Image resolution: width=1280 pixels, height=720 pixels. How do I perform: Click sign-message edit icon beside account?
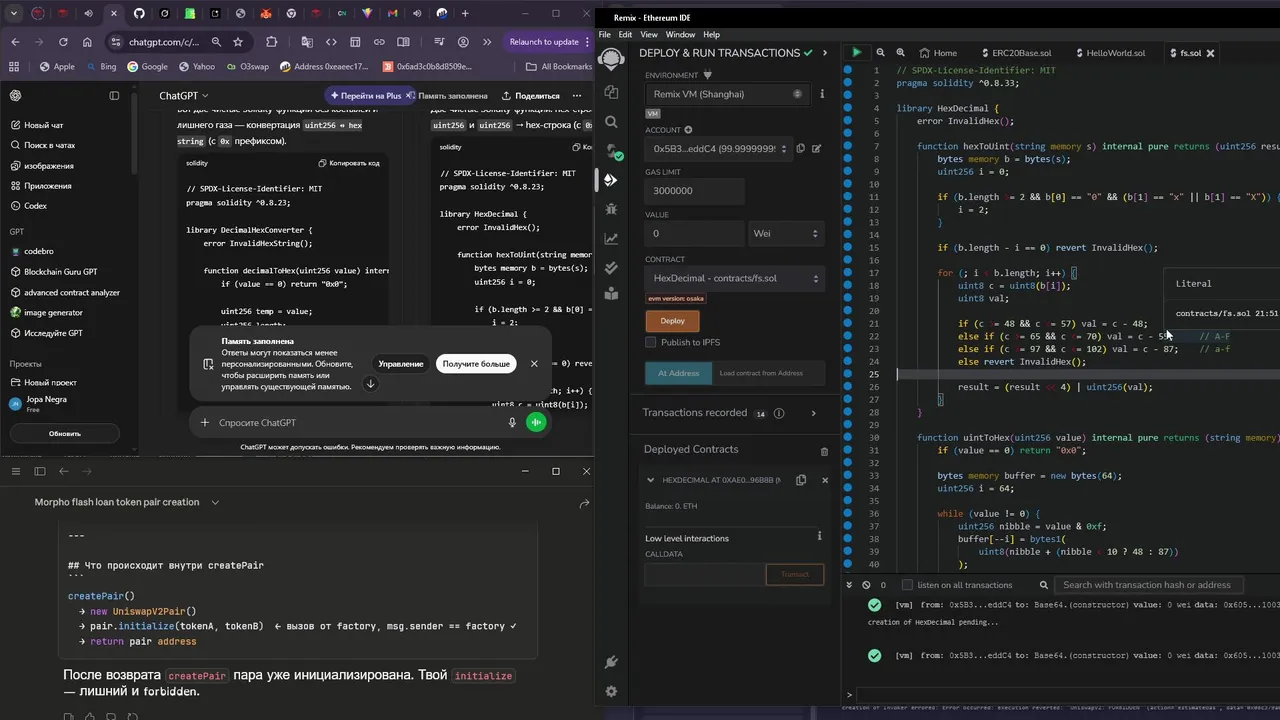click(816, 148)
